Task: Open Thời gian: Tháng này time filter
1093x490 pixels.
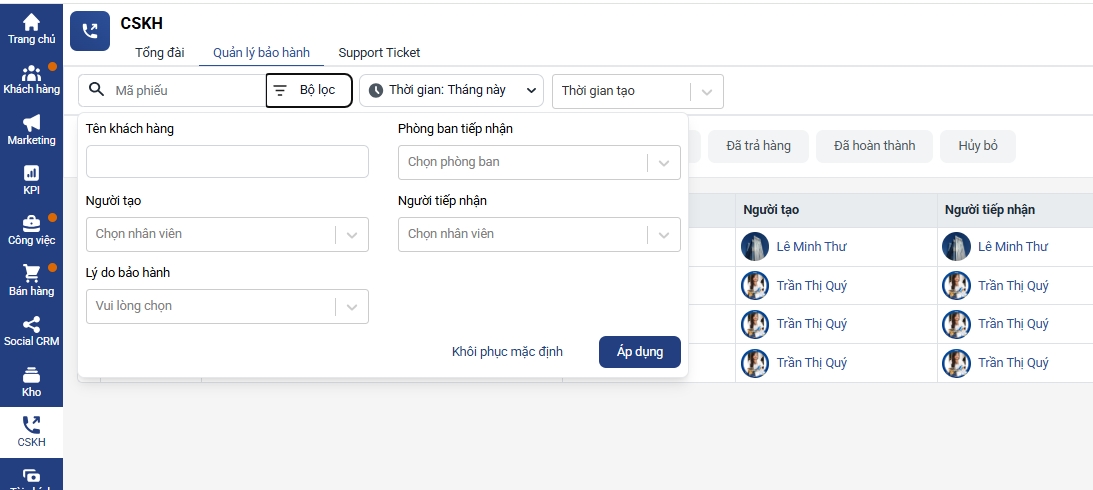Action: [x=451, y=90]
